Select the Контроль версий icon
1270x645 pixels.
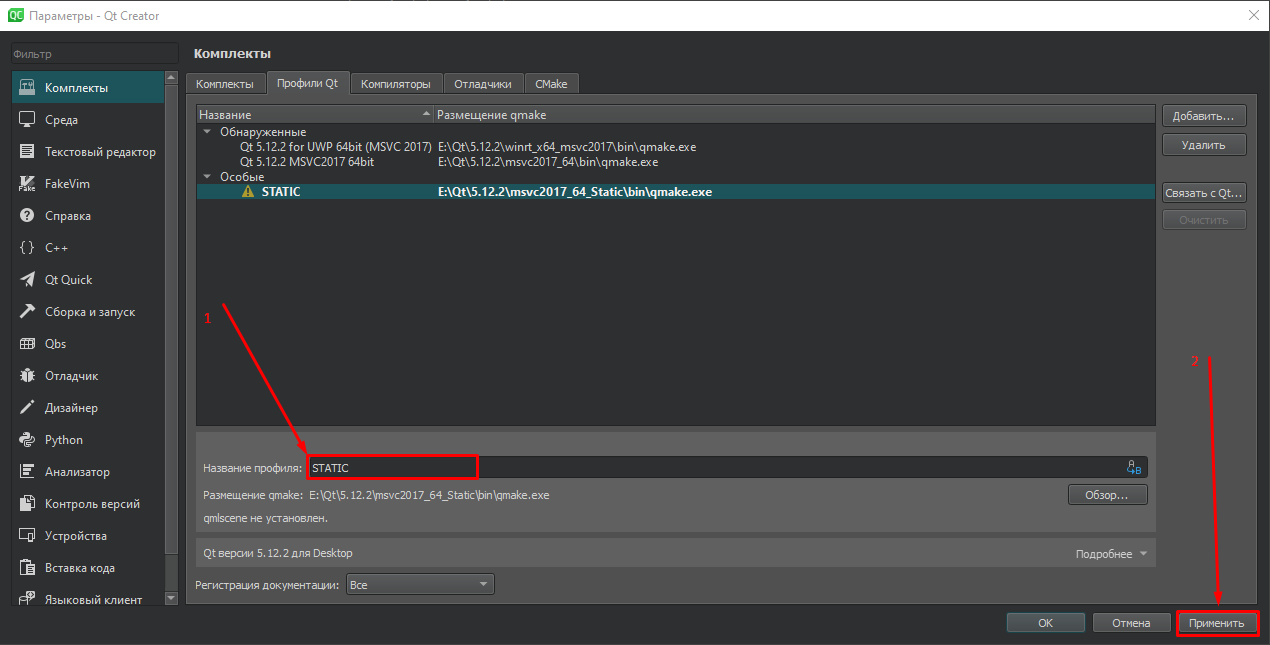click(28, 504)
